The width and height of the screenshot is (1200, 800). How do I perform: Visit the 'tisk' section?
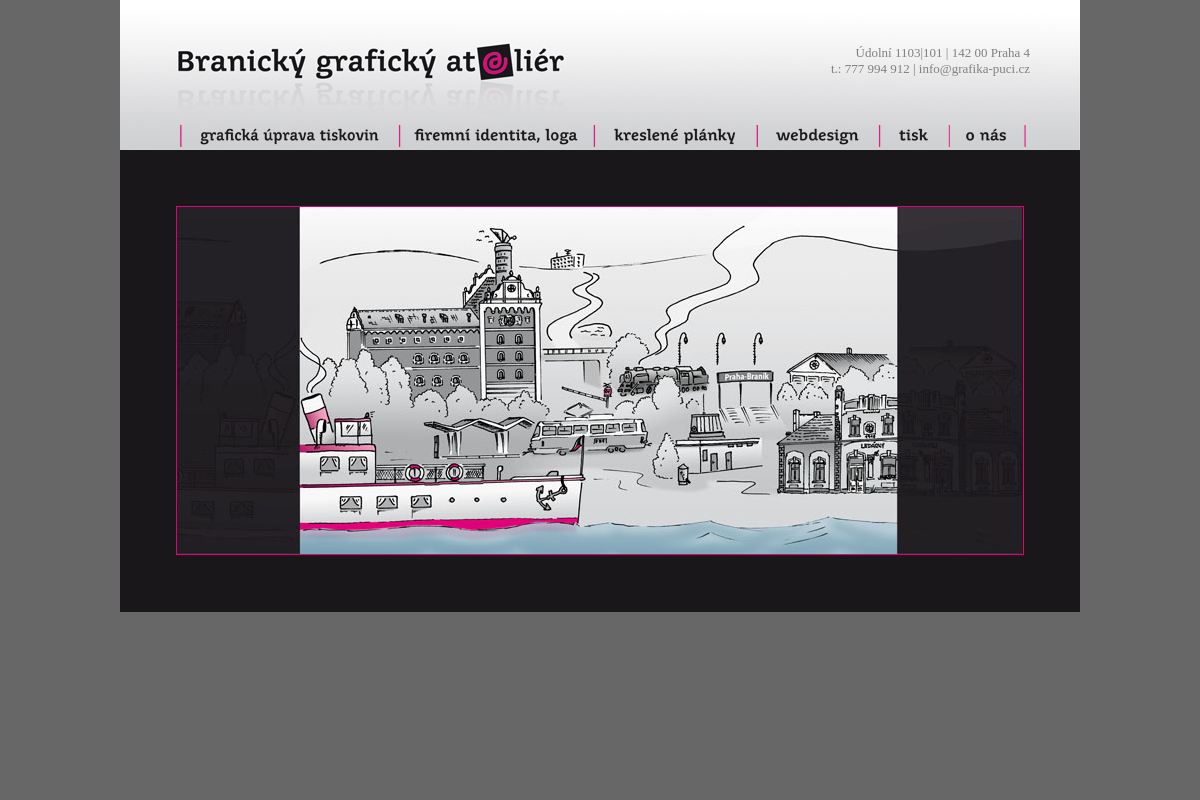[x=913, y=135]
